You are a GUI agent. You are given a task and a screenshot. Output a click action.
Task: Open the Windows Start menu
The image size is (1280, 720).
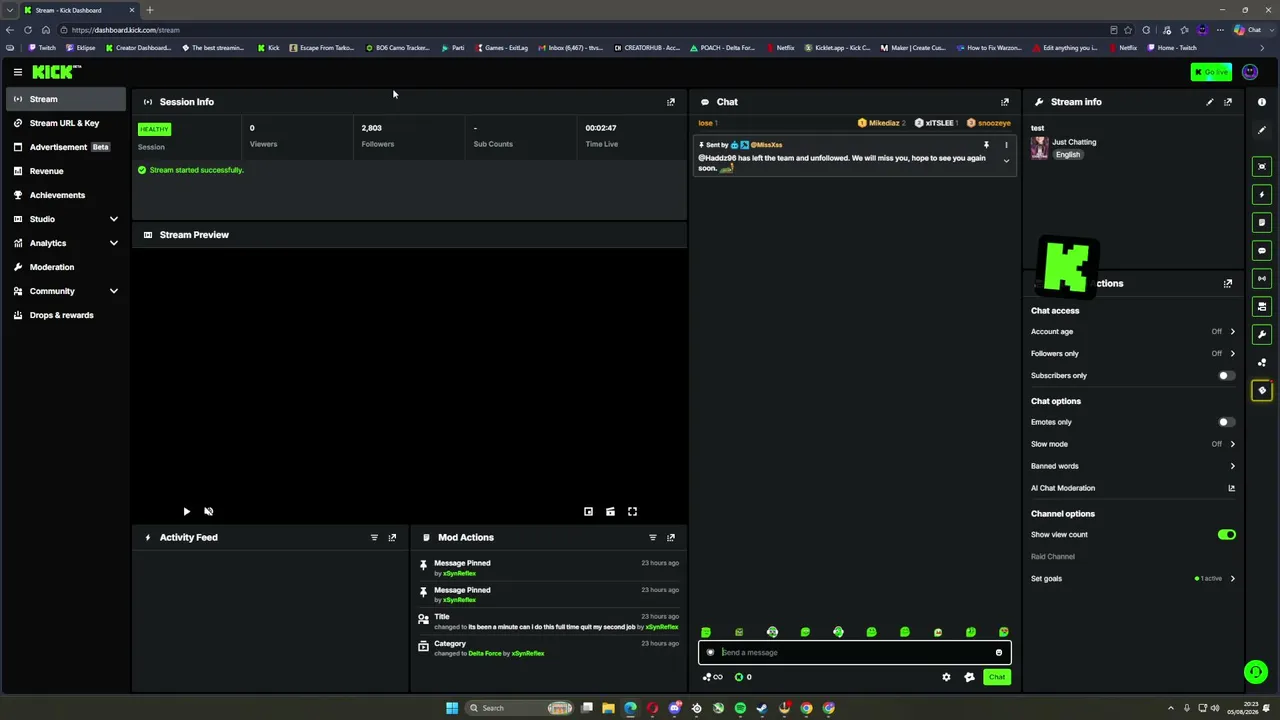click(452, 708)
